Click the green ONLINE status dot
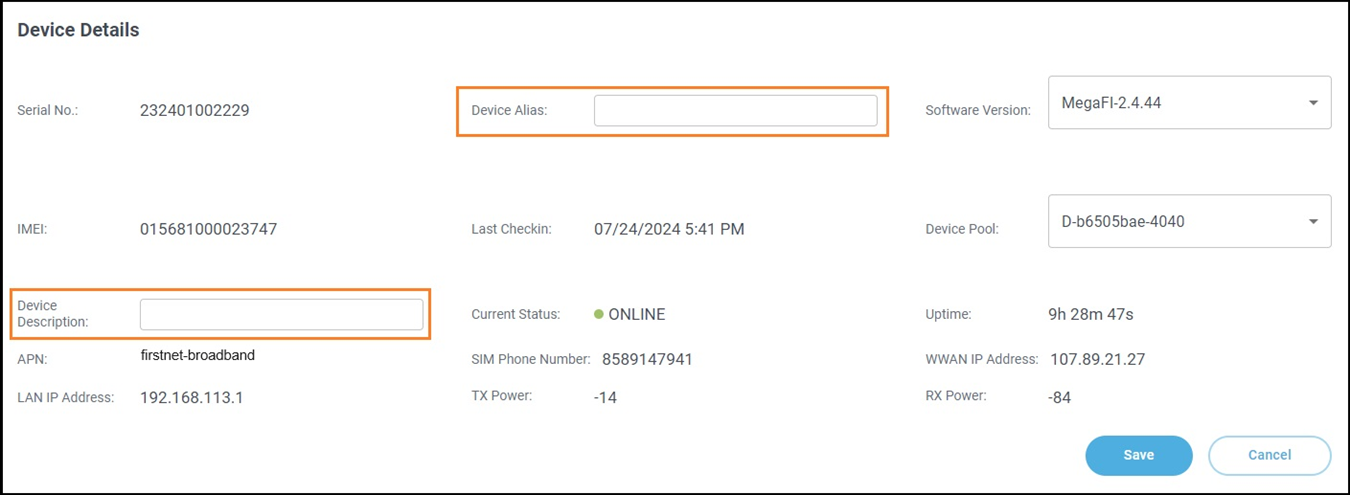1350x495 pixels. click(598, 314)
